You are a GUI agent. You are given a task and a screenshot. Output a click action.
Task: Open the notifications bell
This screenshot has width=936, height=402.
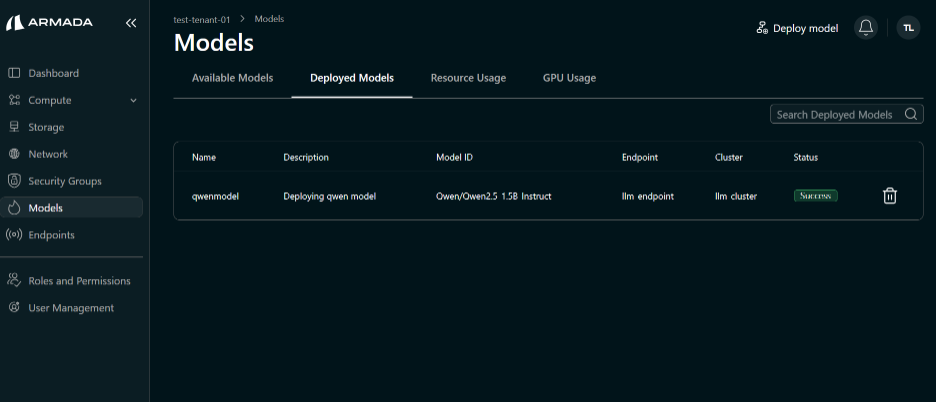pos(866,28)
